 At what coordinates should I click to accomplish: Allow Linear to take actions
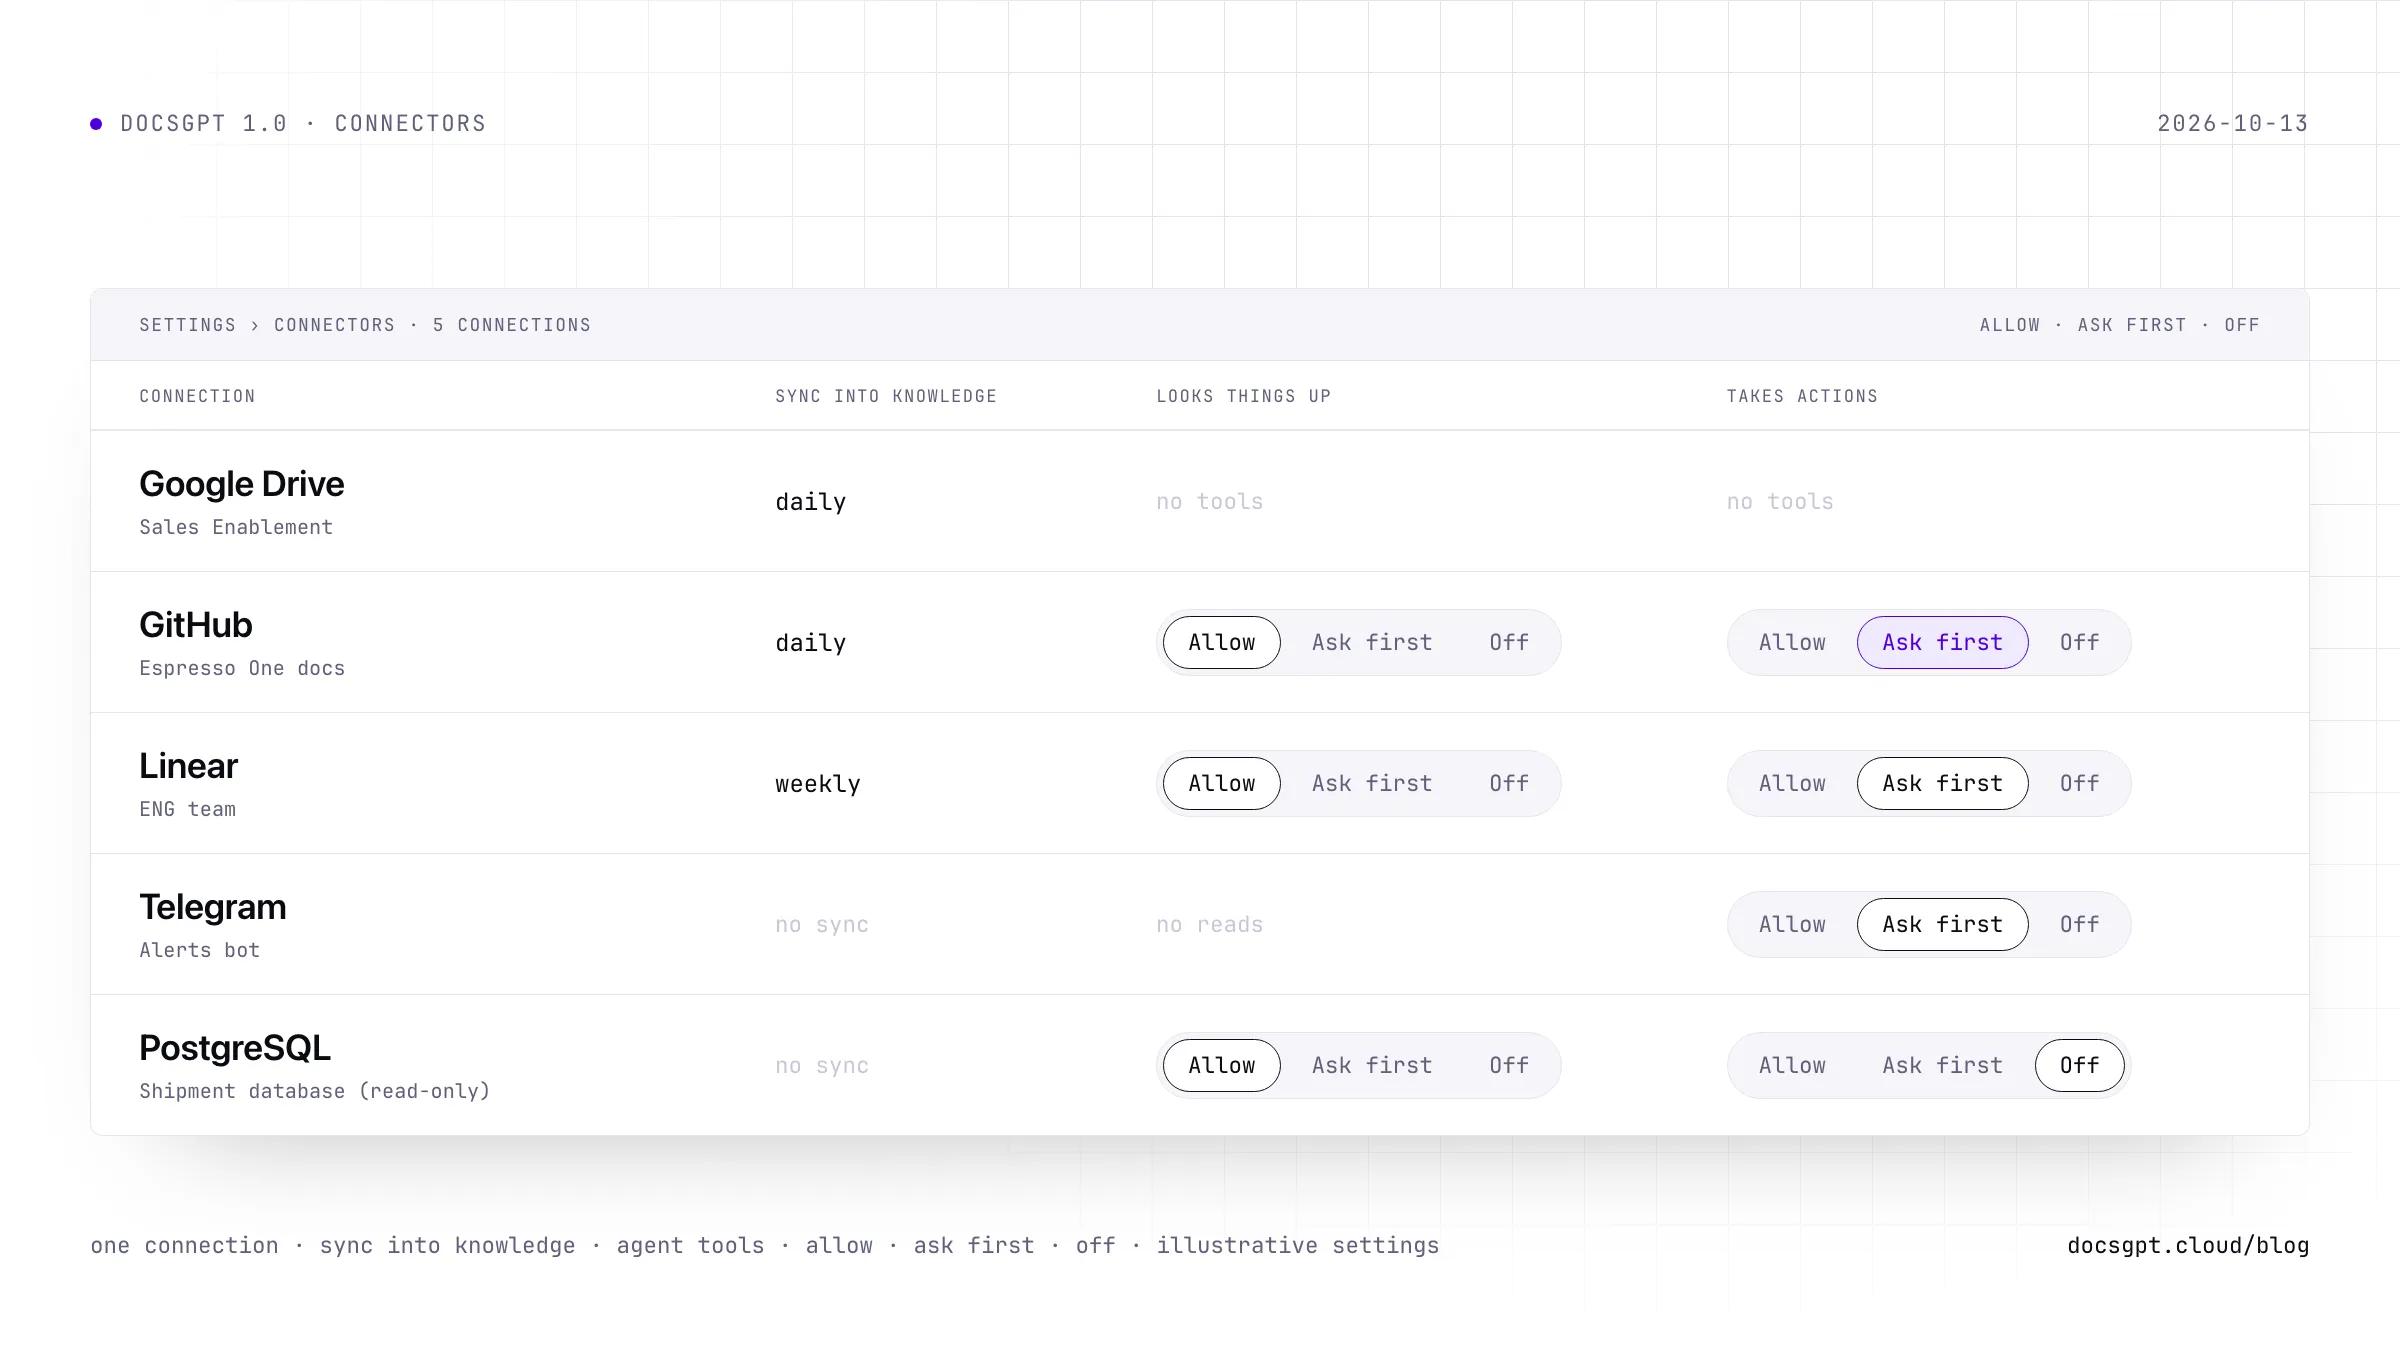[1792, 783]
